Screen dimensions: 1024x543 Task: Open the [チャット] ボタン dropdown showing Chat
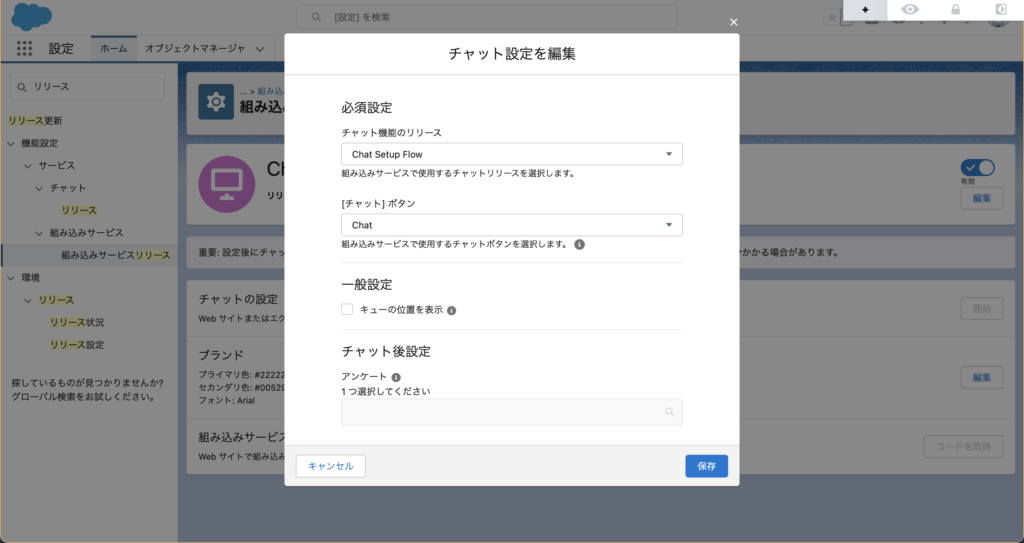pos(511,225)
